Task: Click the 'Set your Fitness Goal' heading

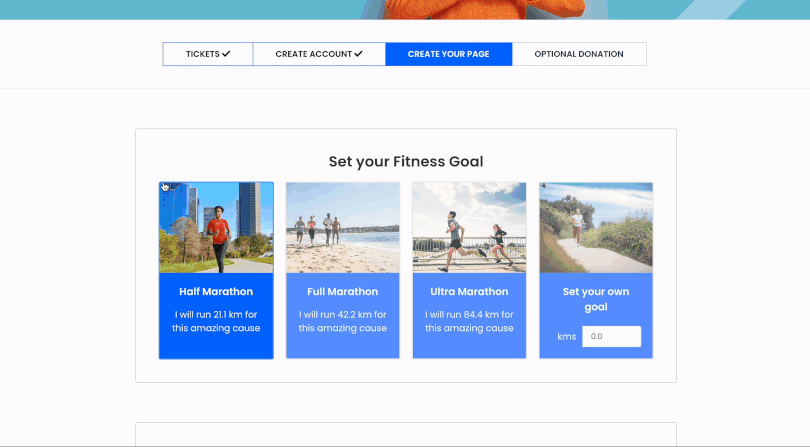Action: tap(406, 162)
